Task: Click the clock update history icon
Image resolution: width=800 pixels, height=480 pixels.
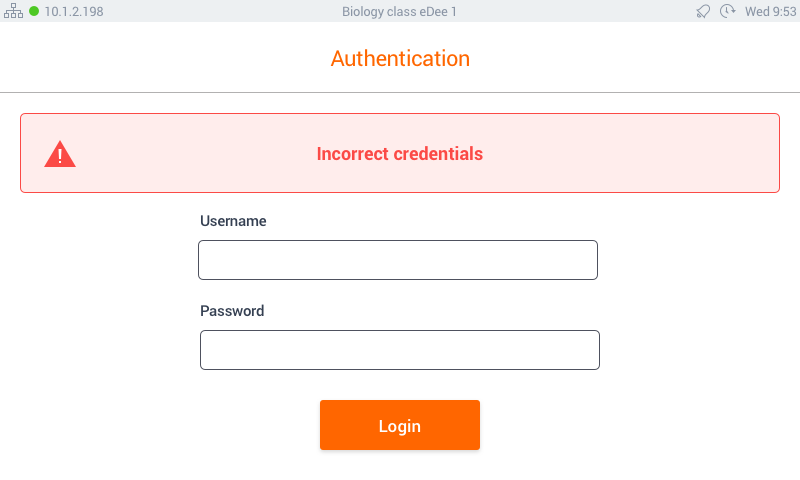Action: [x=727, y=11]
